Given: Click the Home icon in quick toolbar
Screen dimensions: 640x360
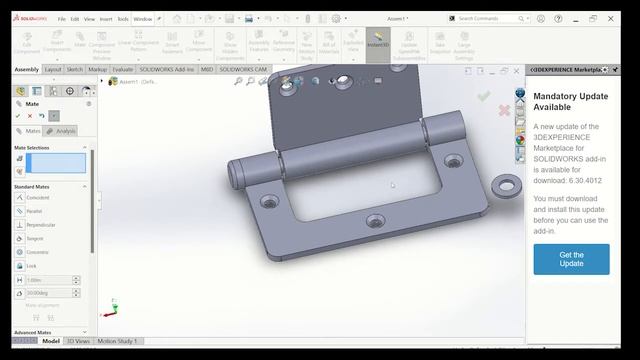Looking at the screenshot, I should [177, 19].
